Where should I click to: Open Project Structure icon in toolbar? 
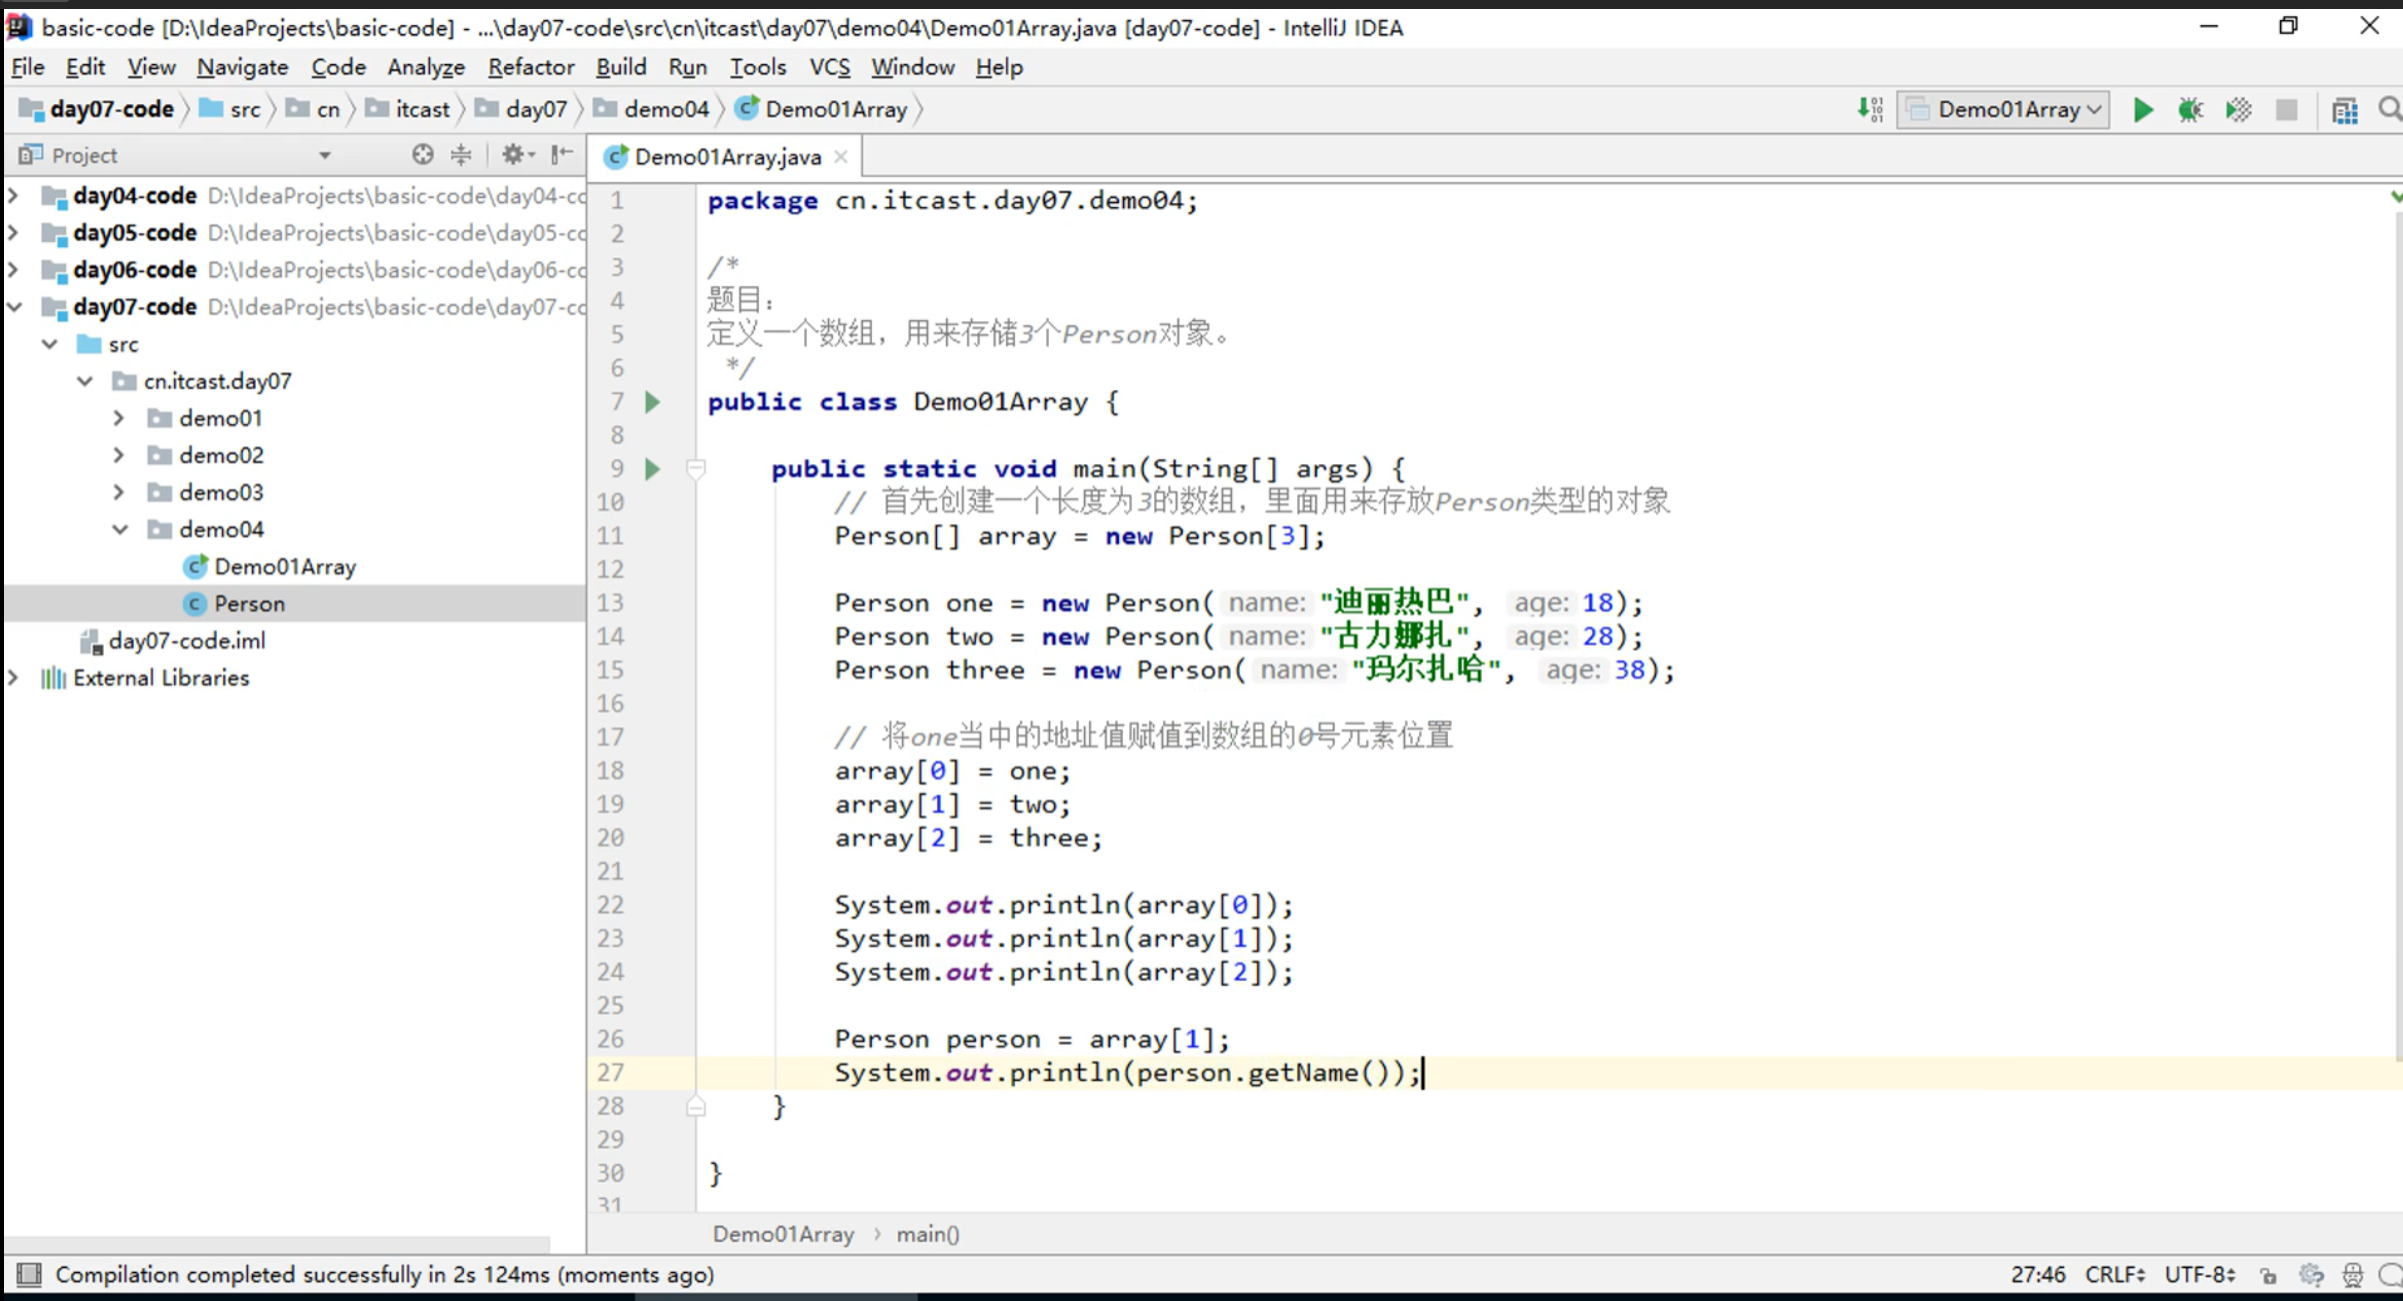click(x=2344, y=110)
